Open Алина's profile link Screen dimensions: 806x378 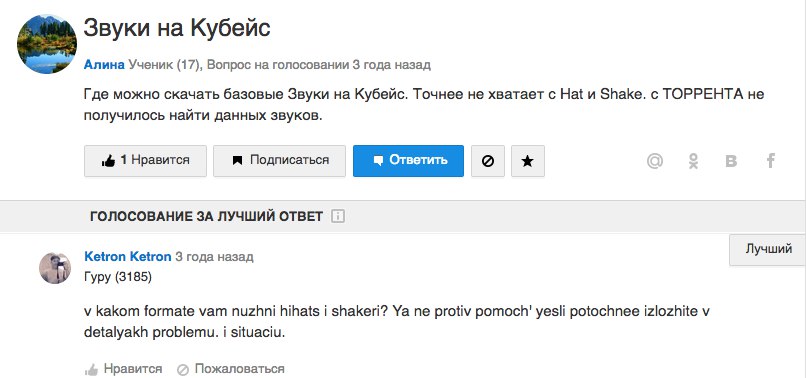(x=104, y=65)
